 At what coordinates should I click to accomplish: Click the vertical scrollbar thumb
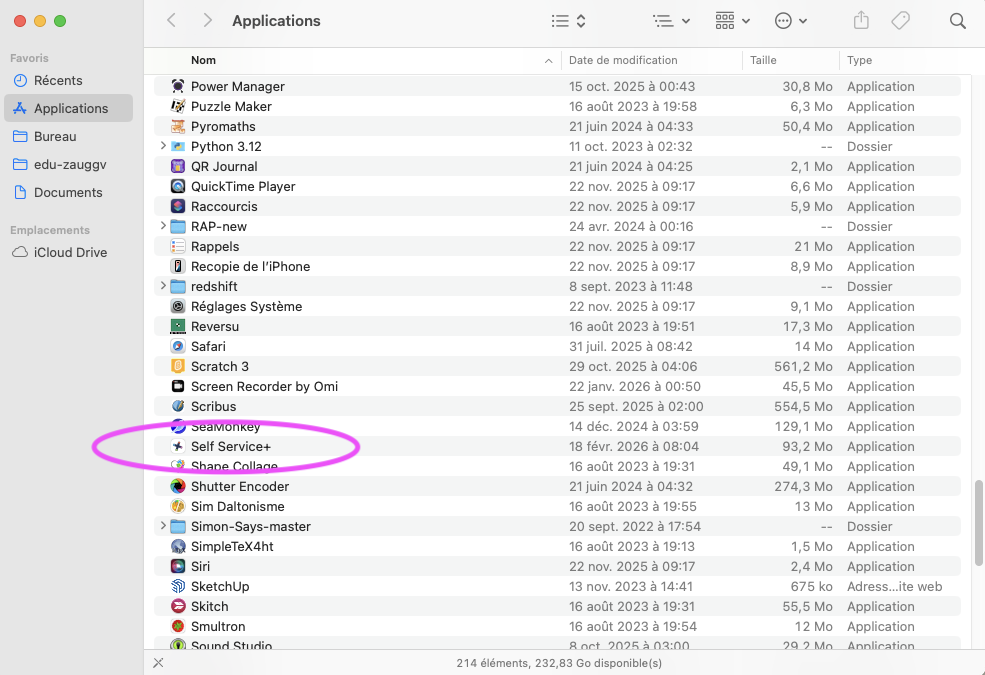click(x=977, y=522)
